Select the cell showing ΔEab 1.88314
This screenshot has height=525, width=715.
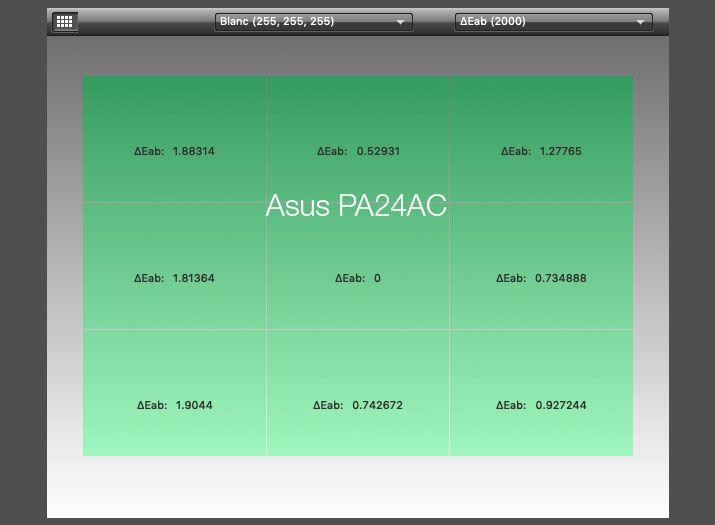coord(175,139)
